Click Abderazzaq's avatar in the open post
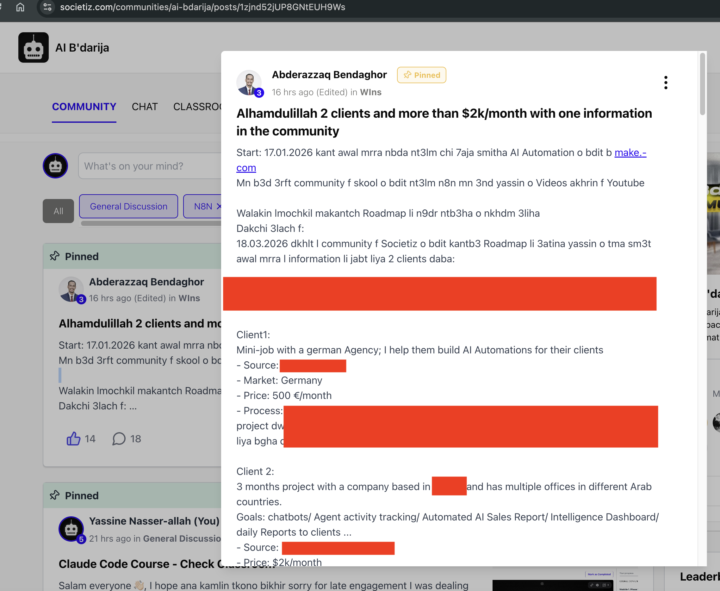 (x=249, y=83)
